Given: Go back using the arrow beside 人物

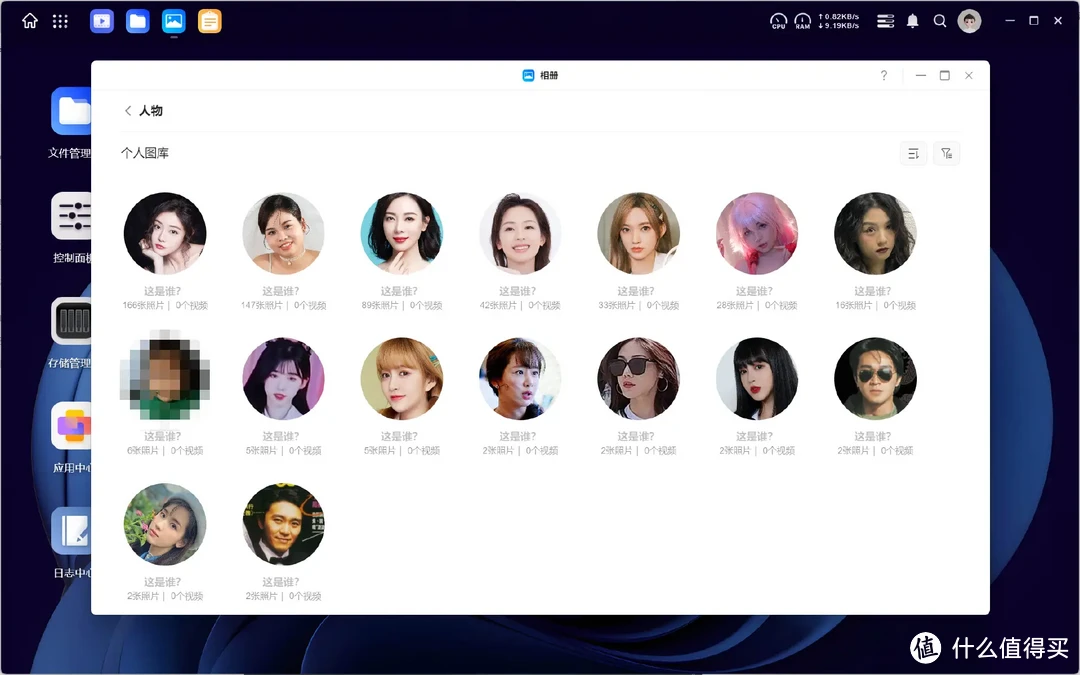Looking at the screenshot, I should pyautogui.click(x=128, y=111).
